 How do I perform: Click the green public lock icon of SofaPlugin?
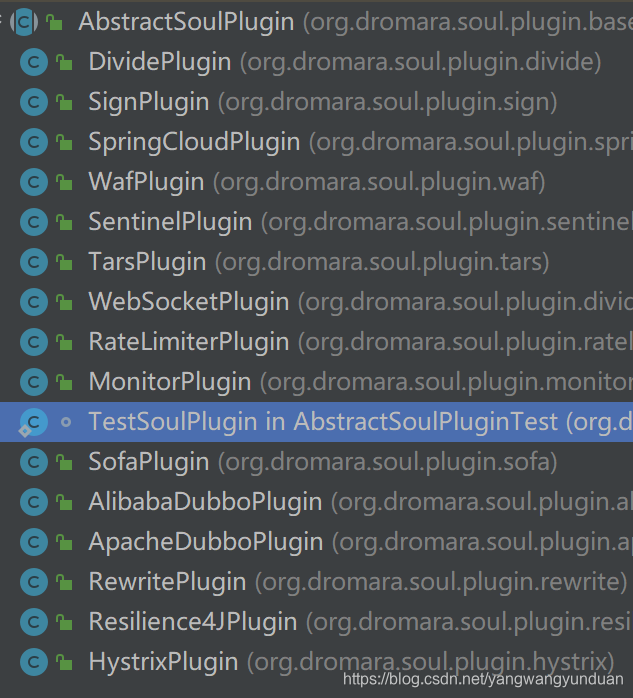pyautogui.click(x=64, y=462)
